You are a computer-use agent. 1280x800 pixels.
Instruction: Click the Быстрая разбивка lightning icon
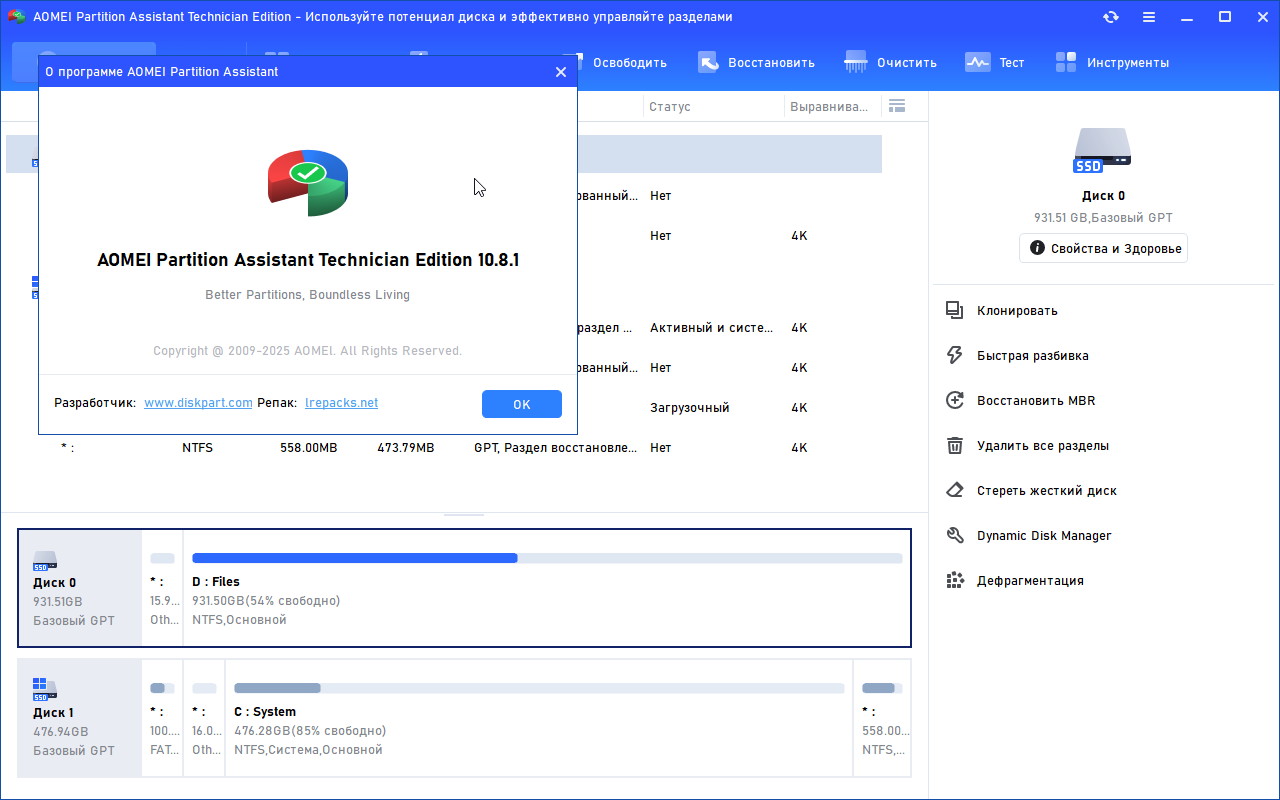(x=955, y=355)
